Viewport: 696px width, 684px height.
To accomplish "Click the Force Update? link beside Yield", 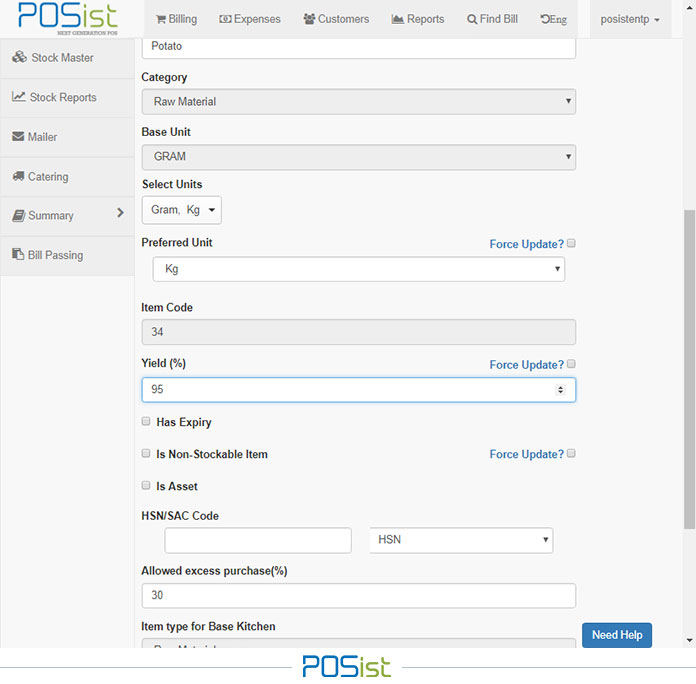I will [x=526, y=365].
